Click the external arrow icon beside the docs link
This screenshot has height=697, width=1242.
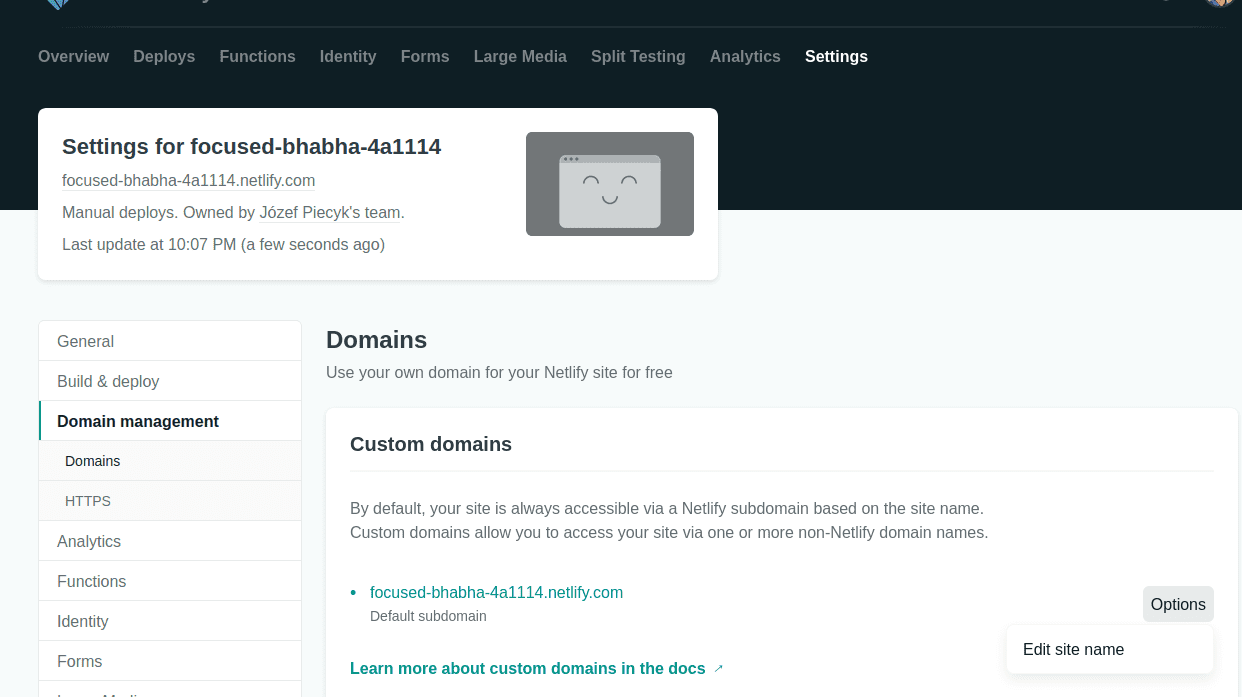718,669
